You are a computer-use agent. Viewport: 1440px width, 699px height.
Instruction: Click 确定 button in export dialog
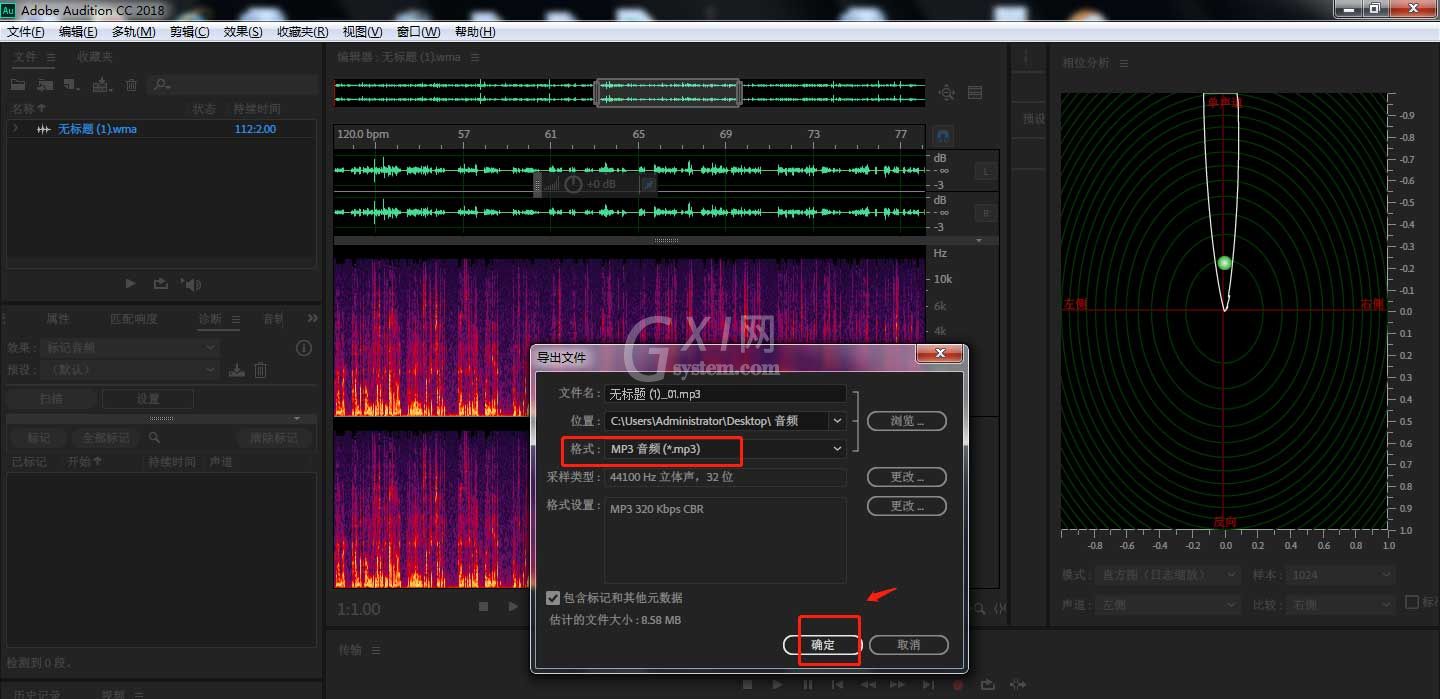click(x=822, y=645)
